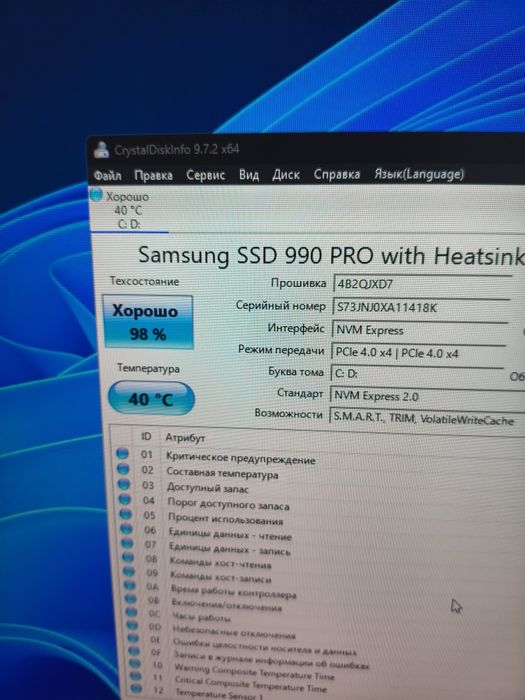Select Warning Composite Temperature Time row
525x700 pixels.
[x=254, y=671]
